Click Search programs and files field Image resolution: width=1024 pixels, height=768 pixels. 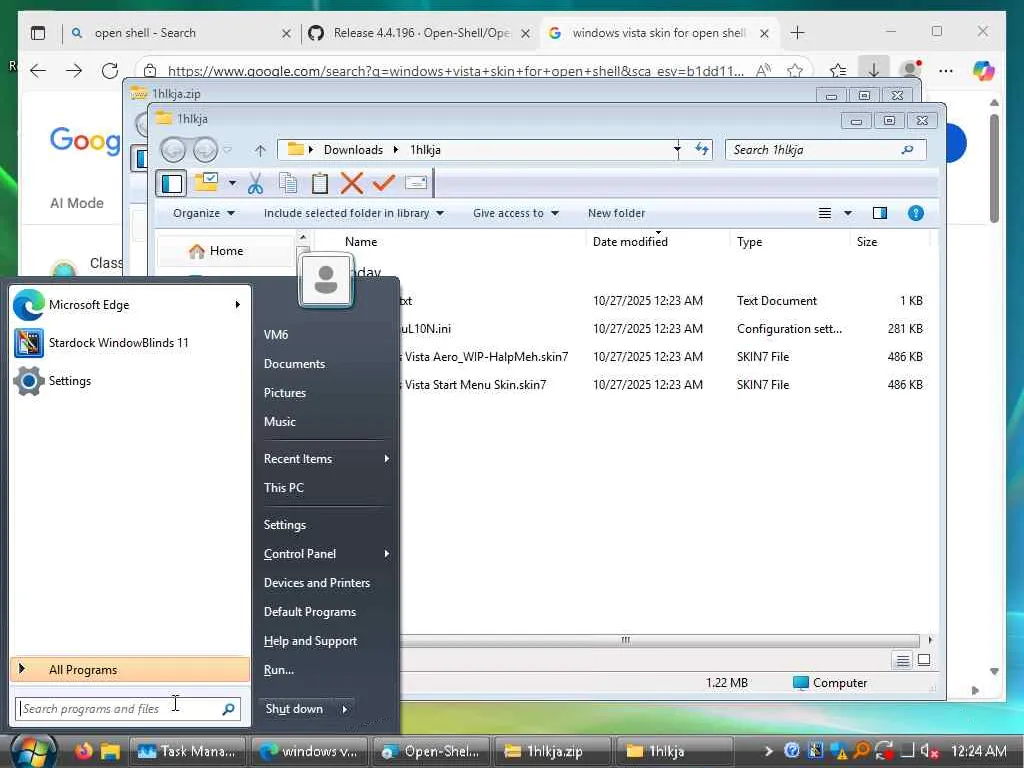[127, 709]
